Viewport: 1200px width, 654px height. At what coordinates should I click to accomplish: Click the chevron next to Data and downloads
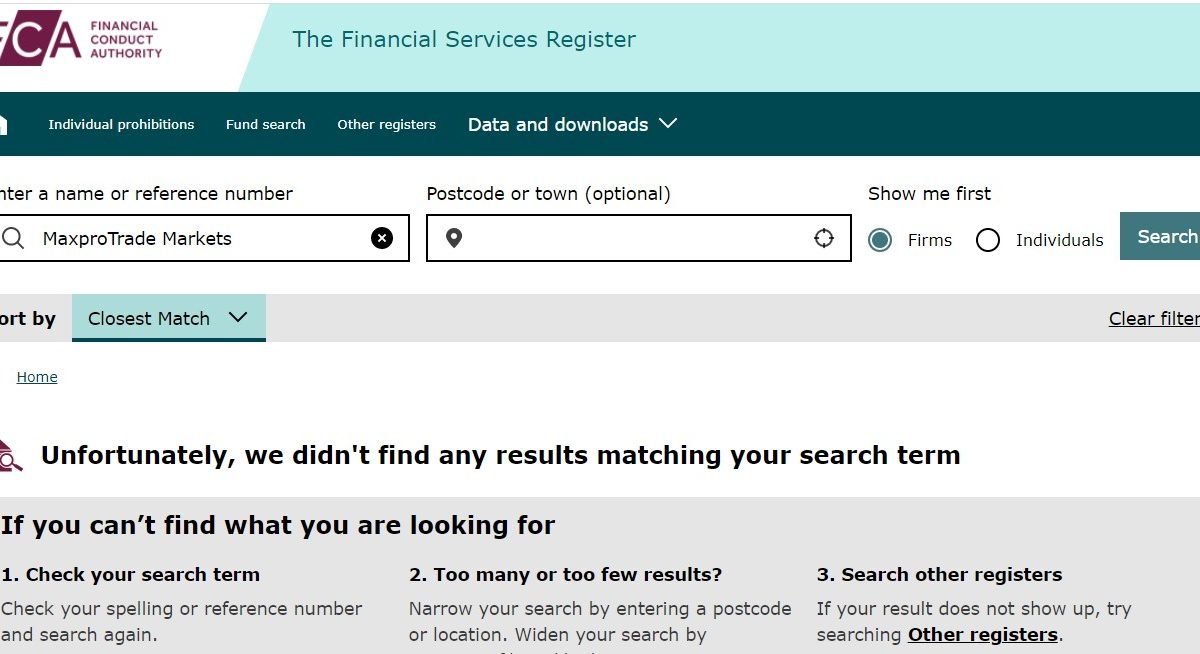point(669,124)
